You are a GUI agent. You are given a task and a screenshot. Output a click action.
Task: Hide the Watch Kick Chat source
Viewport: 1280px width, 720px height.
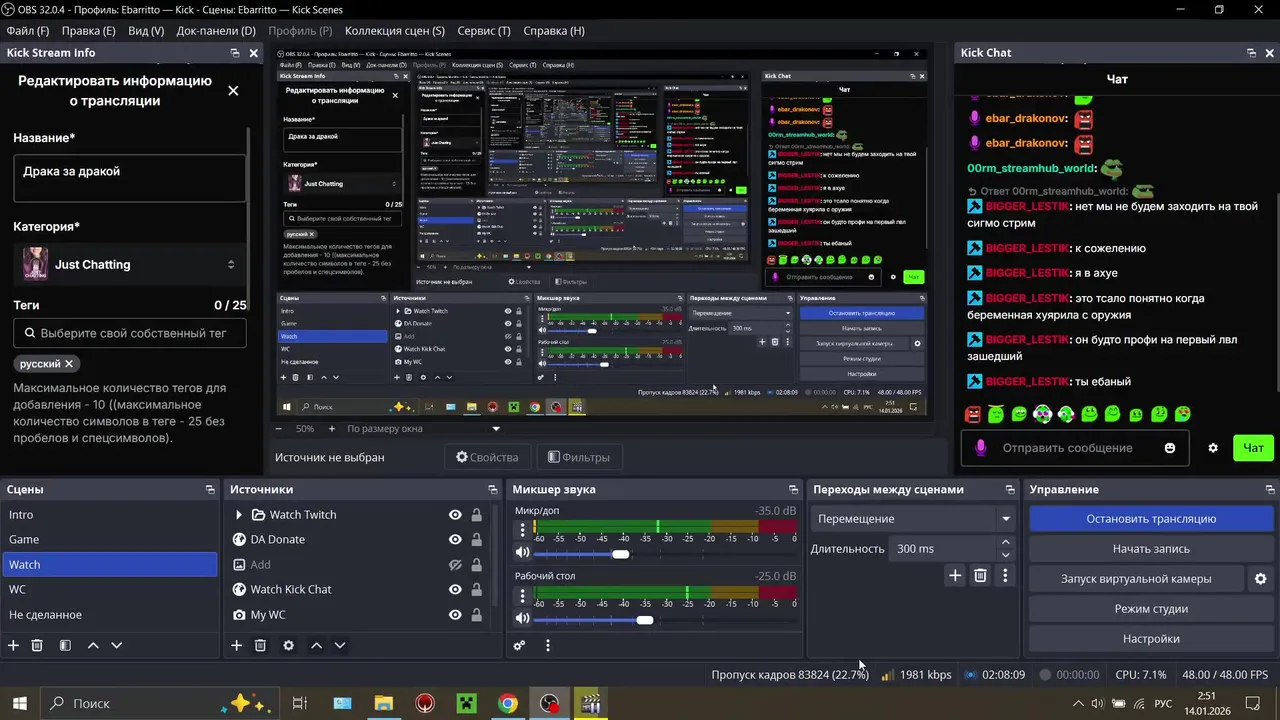click(x=455, y=589)
